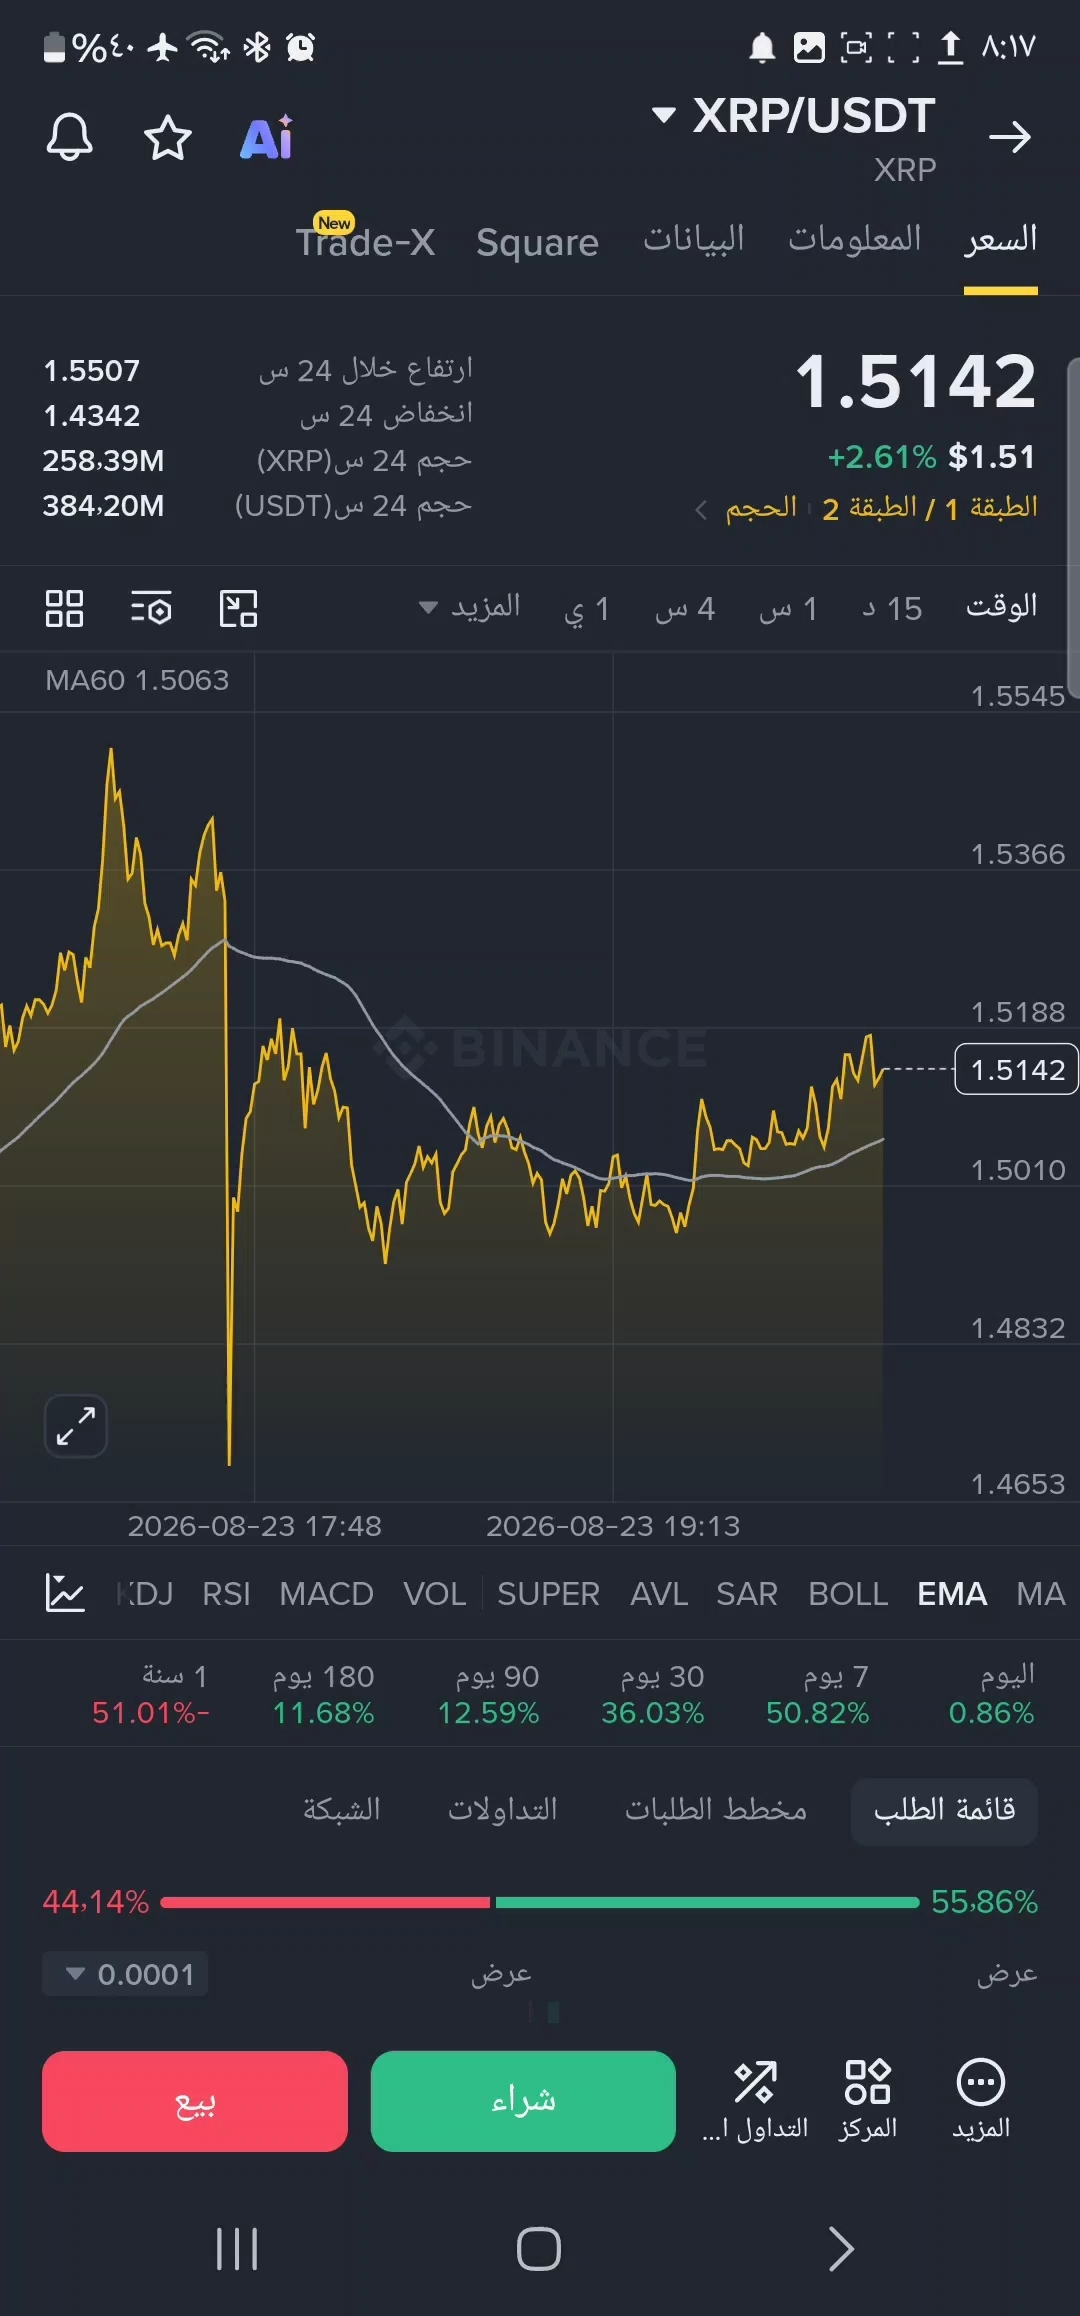Tap the 7 يوم performance 50.82%
Image resolution: width=1080 pixels, height=2316 pixels.
818,1713
